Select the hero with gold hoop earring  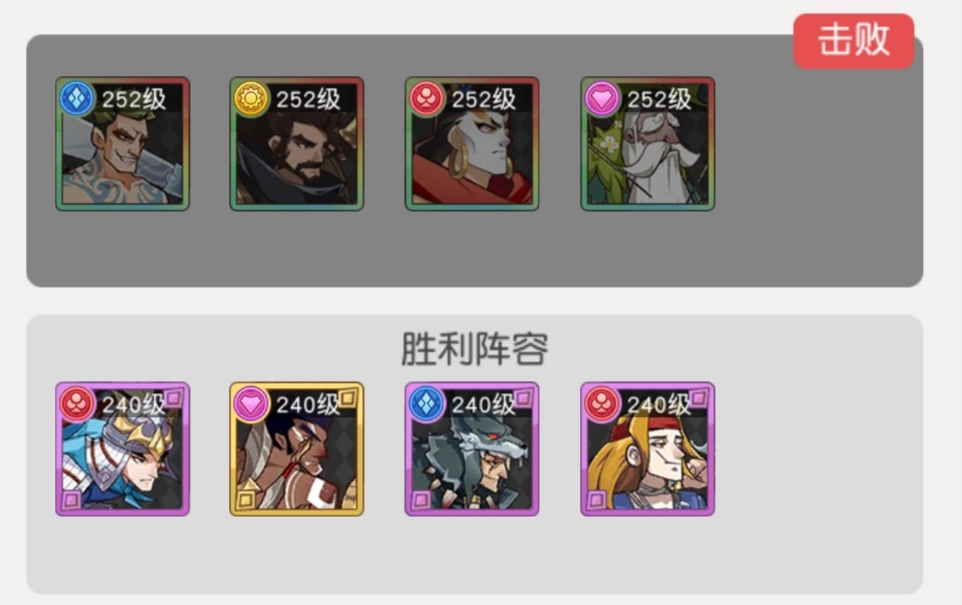[x=472, y=144]
